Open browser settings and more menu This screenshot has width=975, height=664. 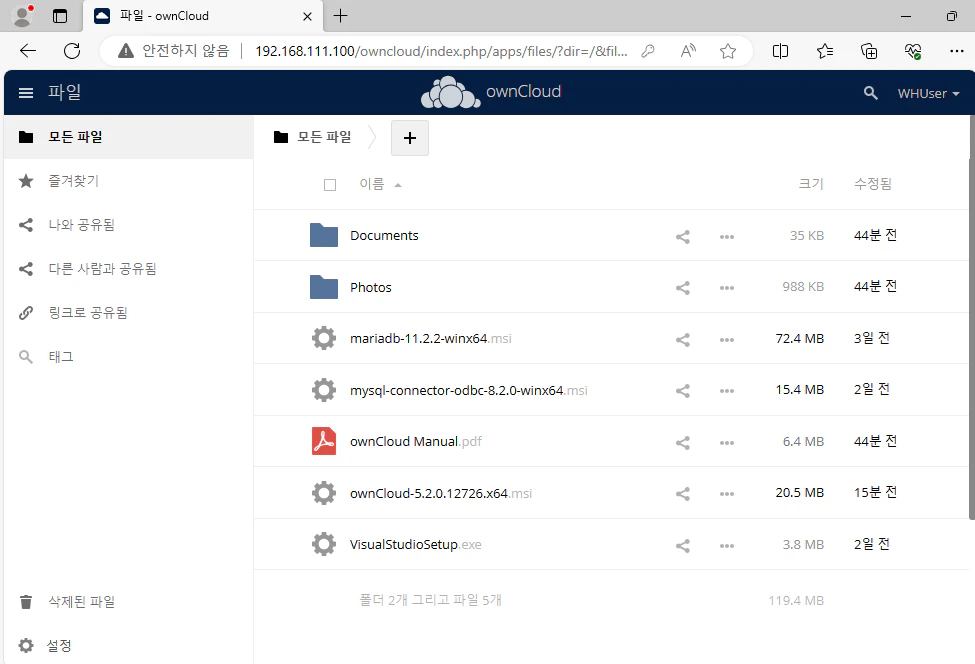[x=957, y=51]
